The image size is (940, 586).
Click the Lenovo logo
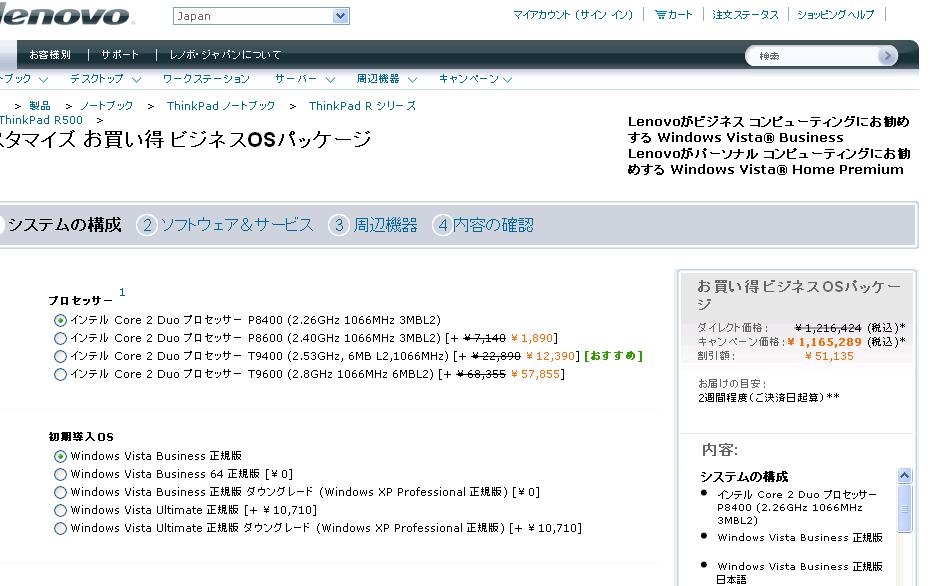click(x=64, y=14)
